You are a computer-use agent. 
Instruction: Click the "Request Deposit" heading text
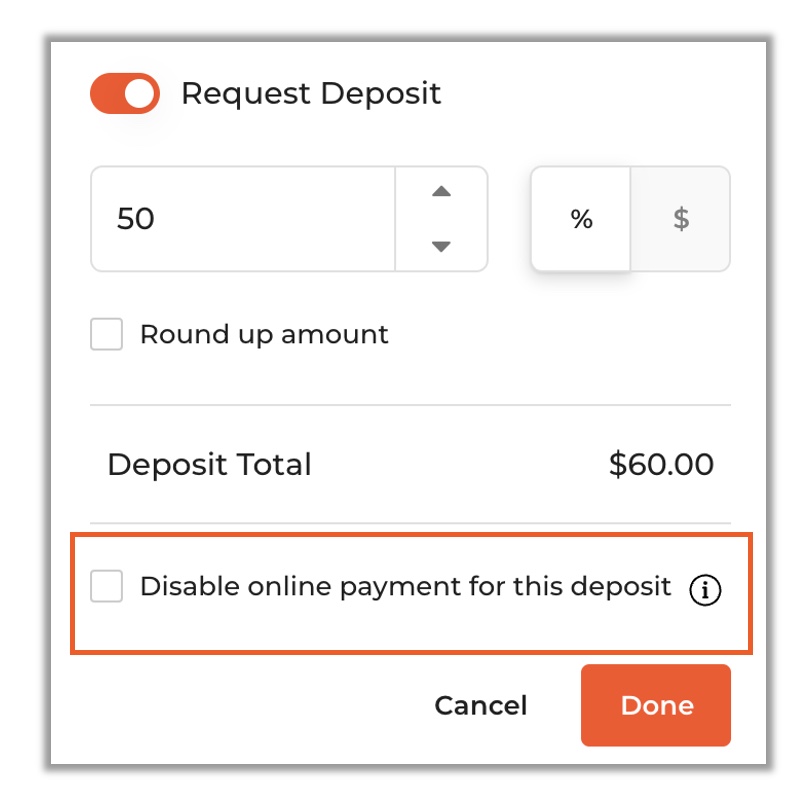(x=311, y=94)
